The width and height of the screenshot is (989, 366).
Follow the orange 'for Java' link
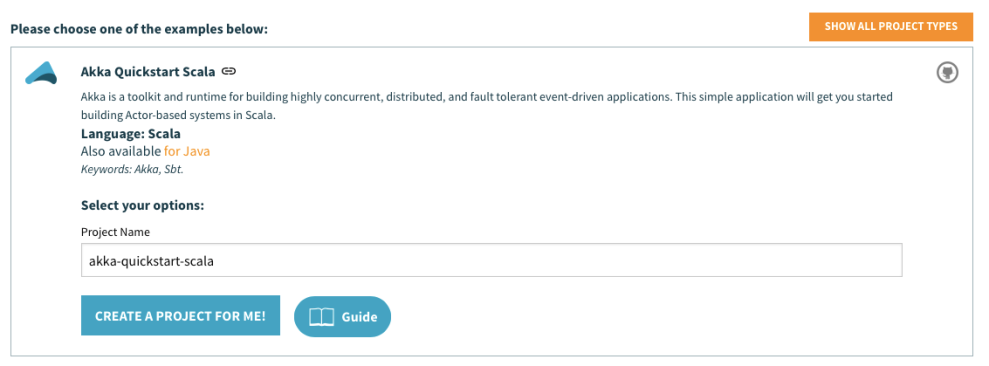pyautogui.click(x=187, y=151)
